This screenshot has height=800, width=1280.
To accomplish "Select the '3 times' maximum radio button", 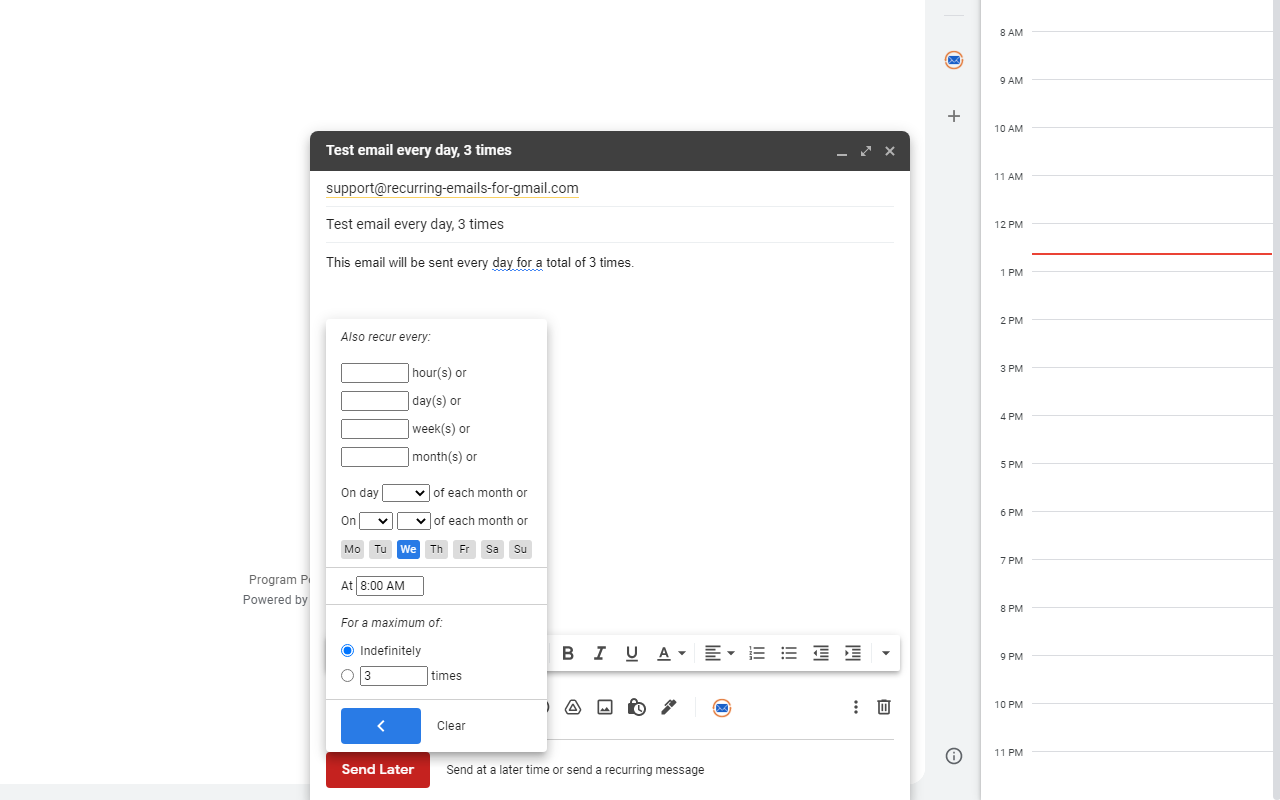I will (x=347, y=675).
